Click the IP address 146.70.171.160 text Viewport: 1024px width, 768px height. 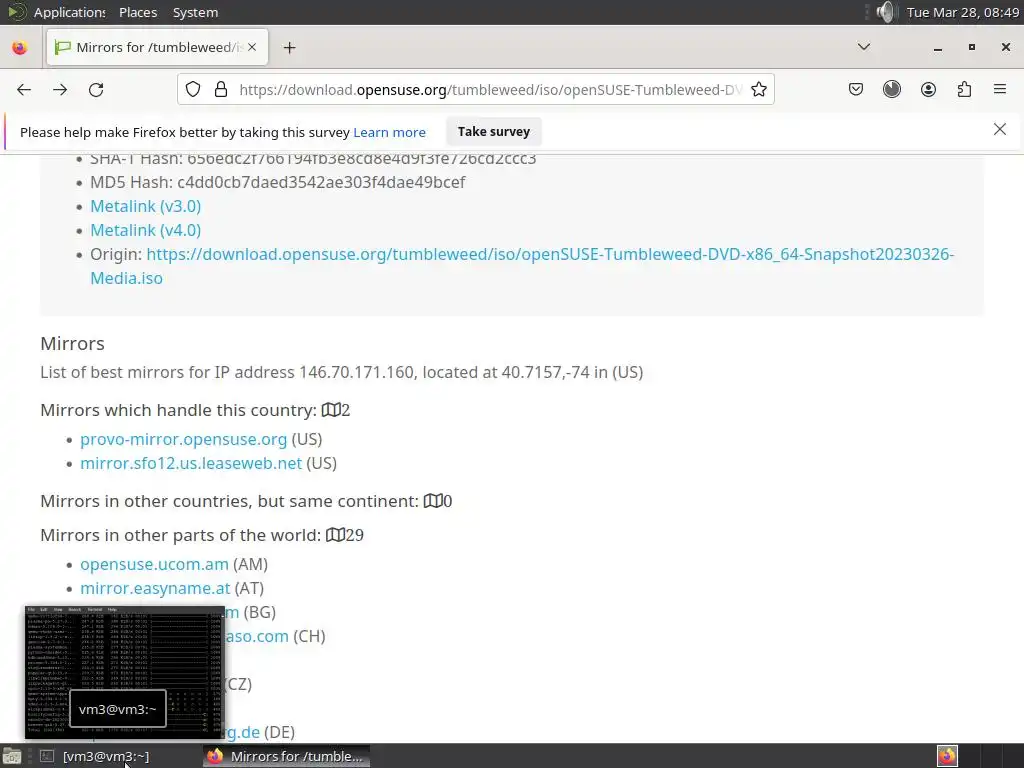pos(357,372)
